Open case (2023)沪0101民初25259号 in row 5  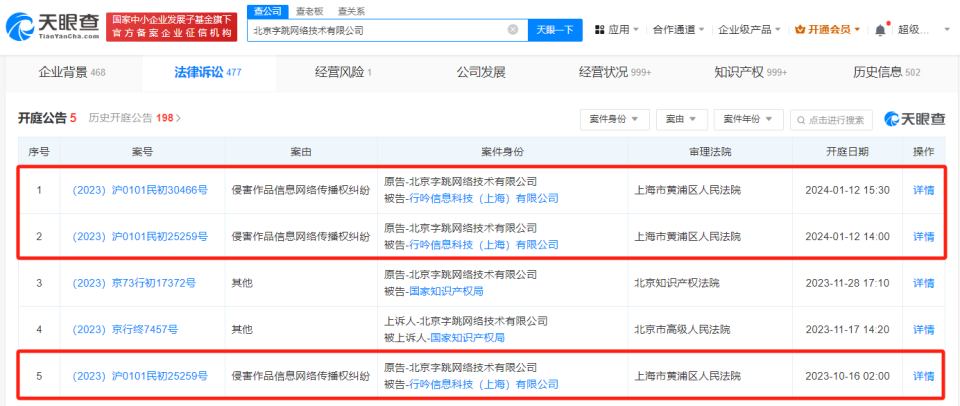(x=140, y=376)
